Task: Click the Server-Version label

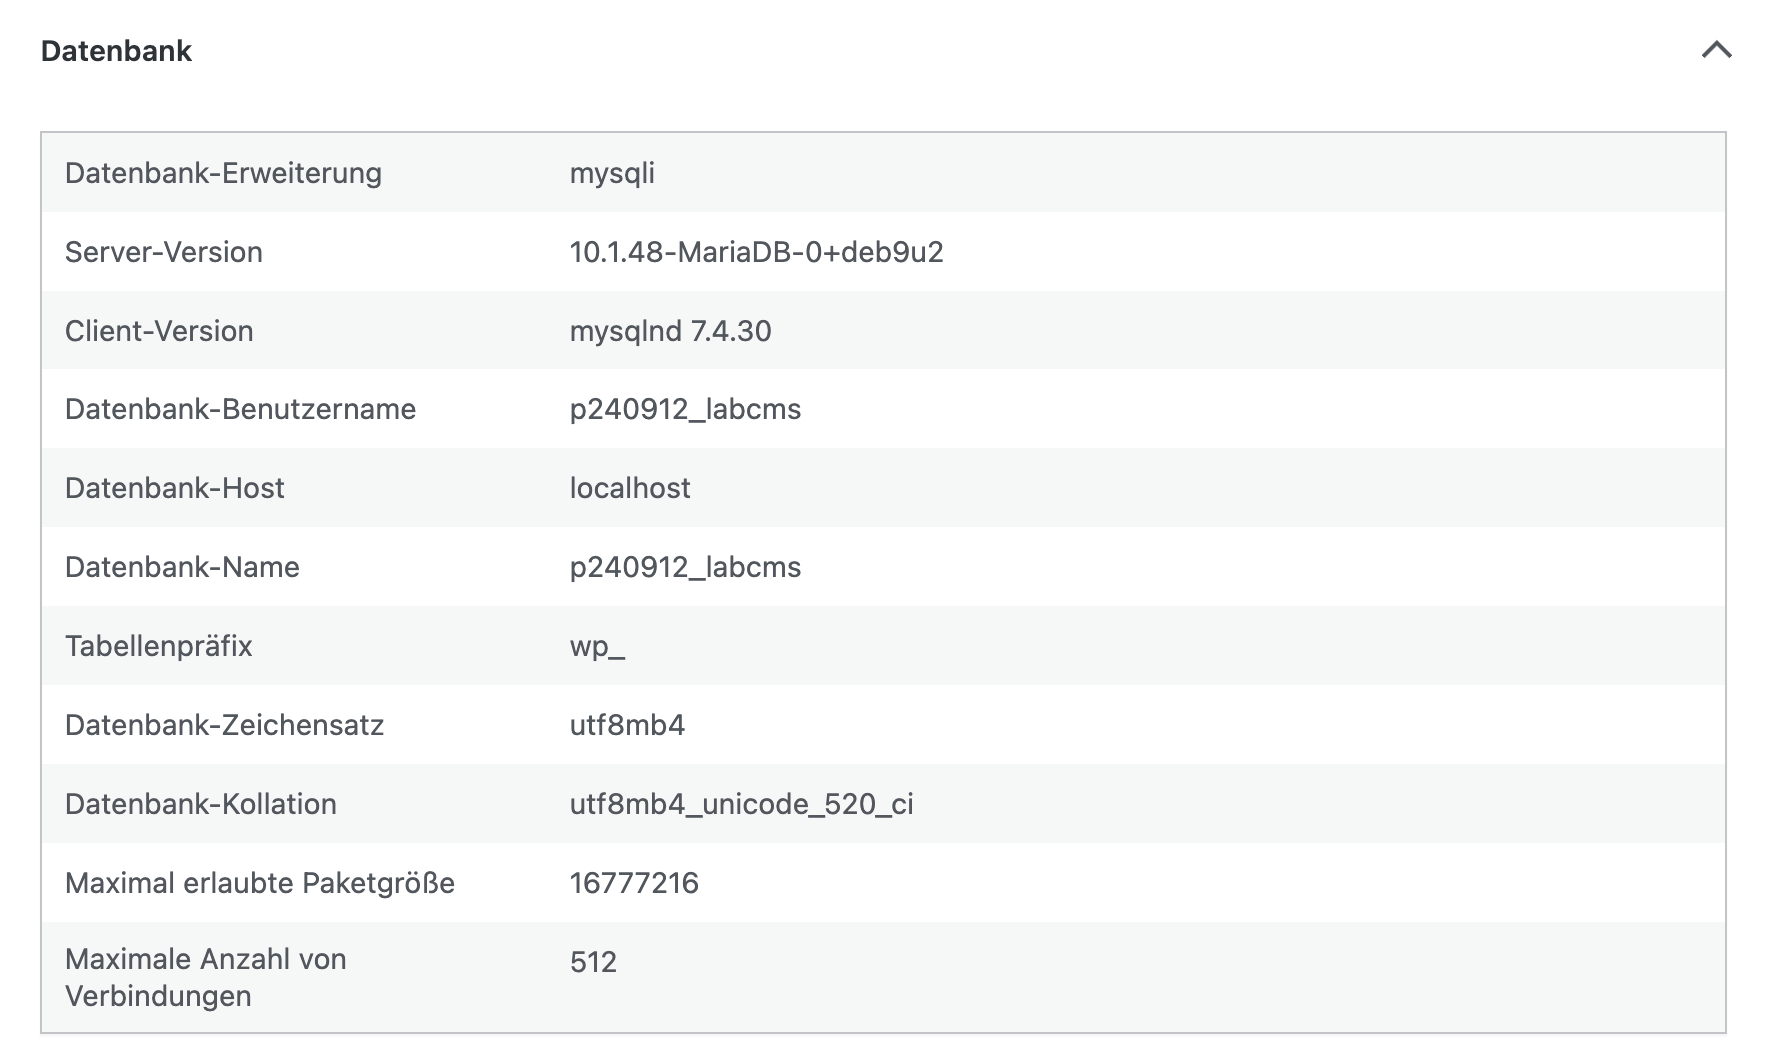Action: pos(164,252)
